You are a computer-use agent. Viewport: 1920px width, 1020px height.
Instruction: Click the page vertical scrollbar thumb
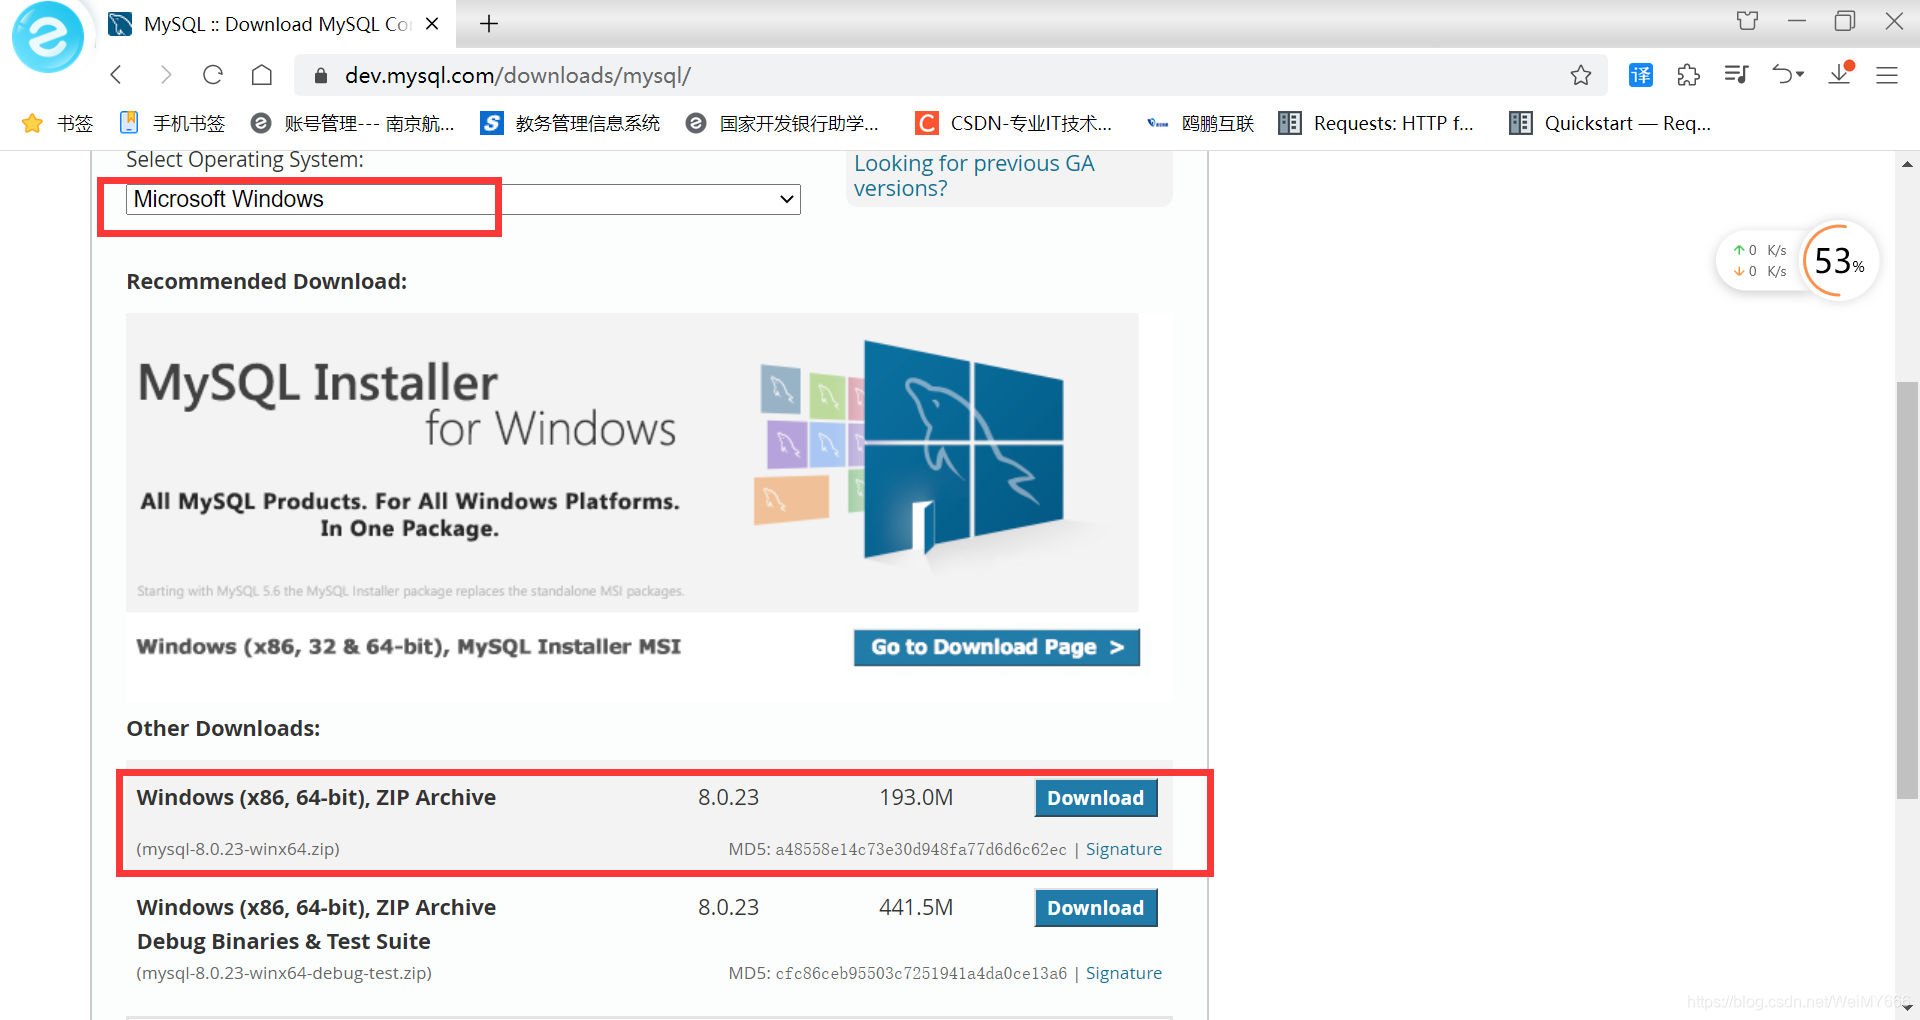click(x=1907, y=590)
